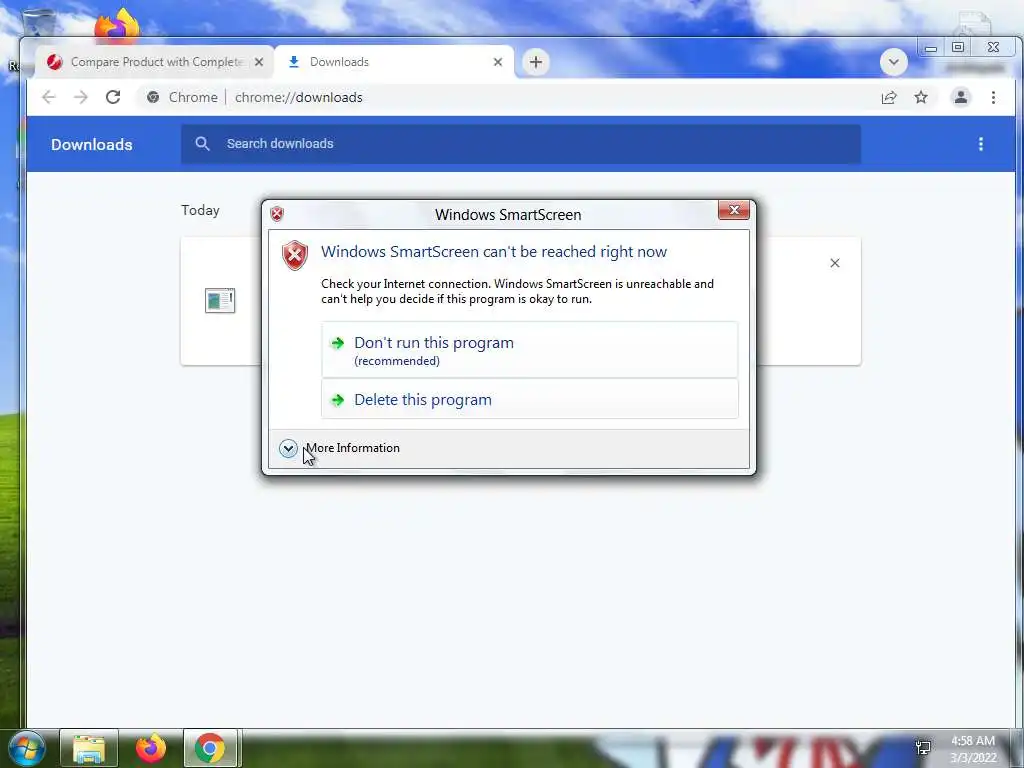Click Chrome's back navigation arrow
Viewport: 1024px width, 768px height.
click(x=48, y=97)
